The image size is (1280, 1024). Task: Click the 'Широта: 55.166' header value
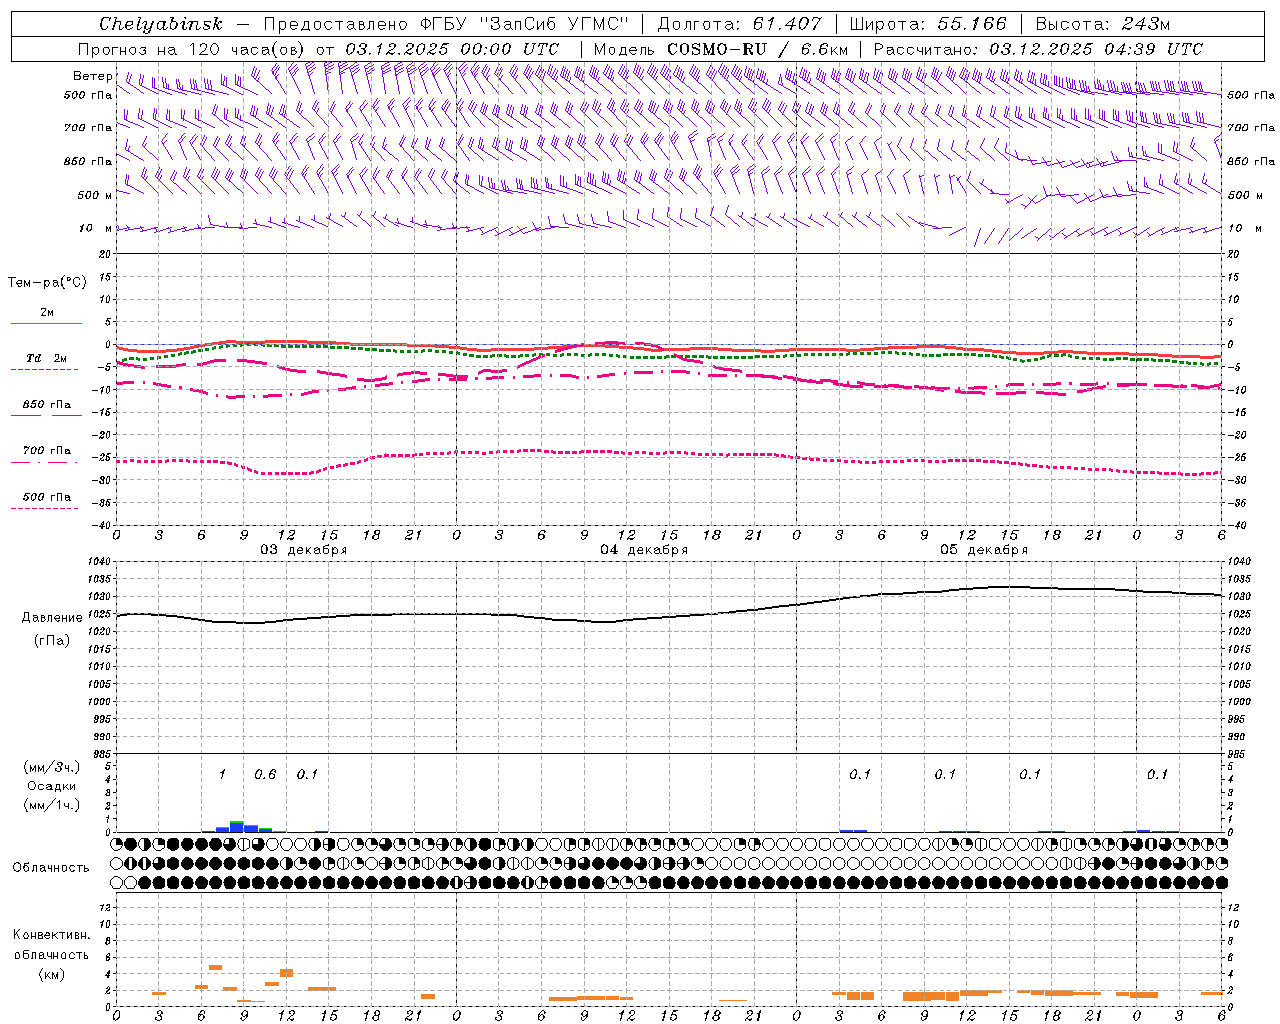click(927, 24)
